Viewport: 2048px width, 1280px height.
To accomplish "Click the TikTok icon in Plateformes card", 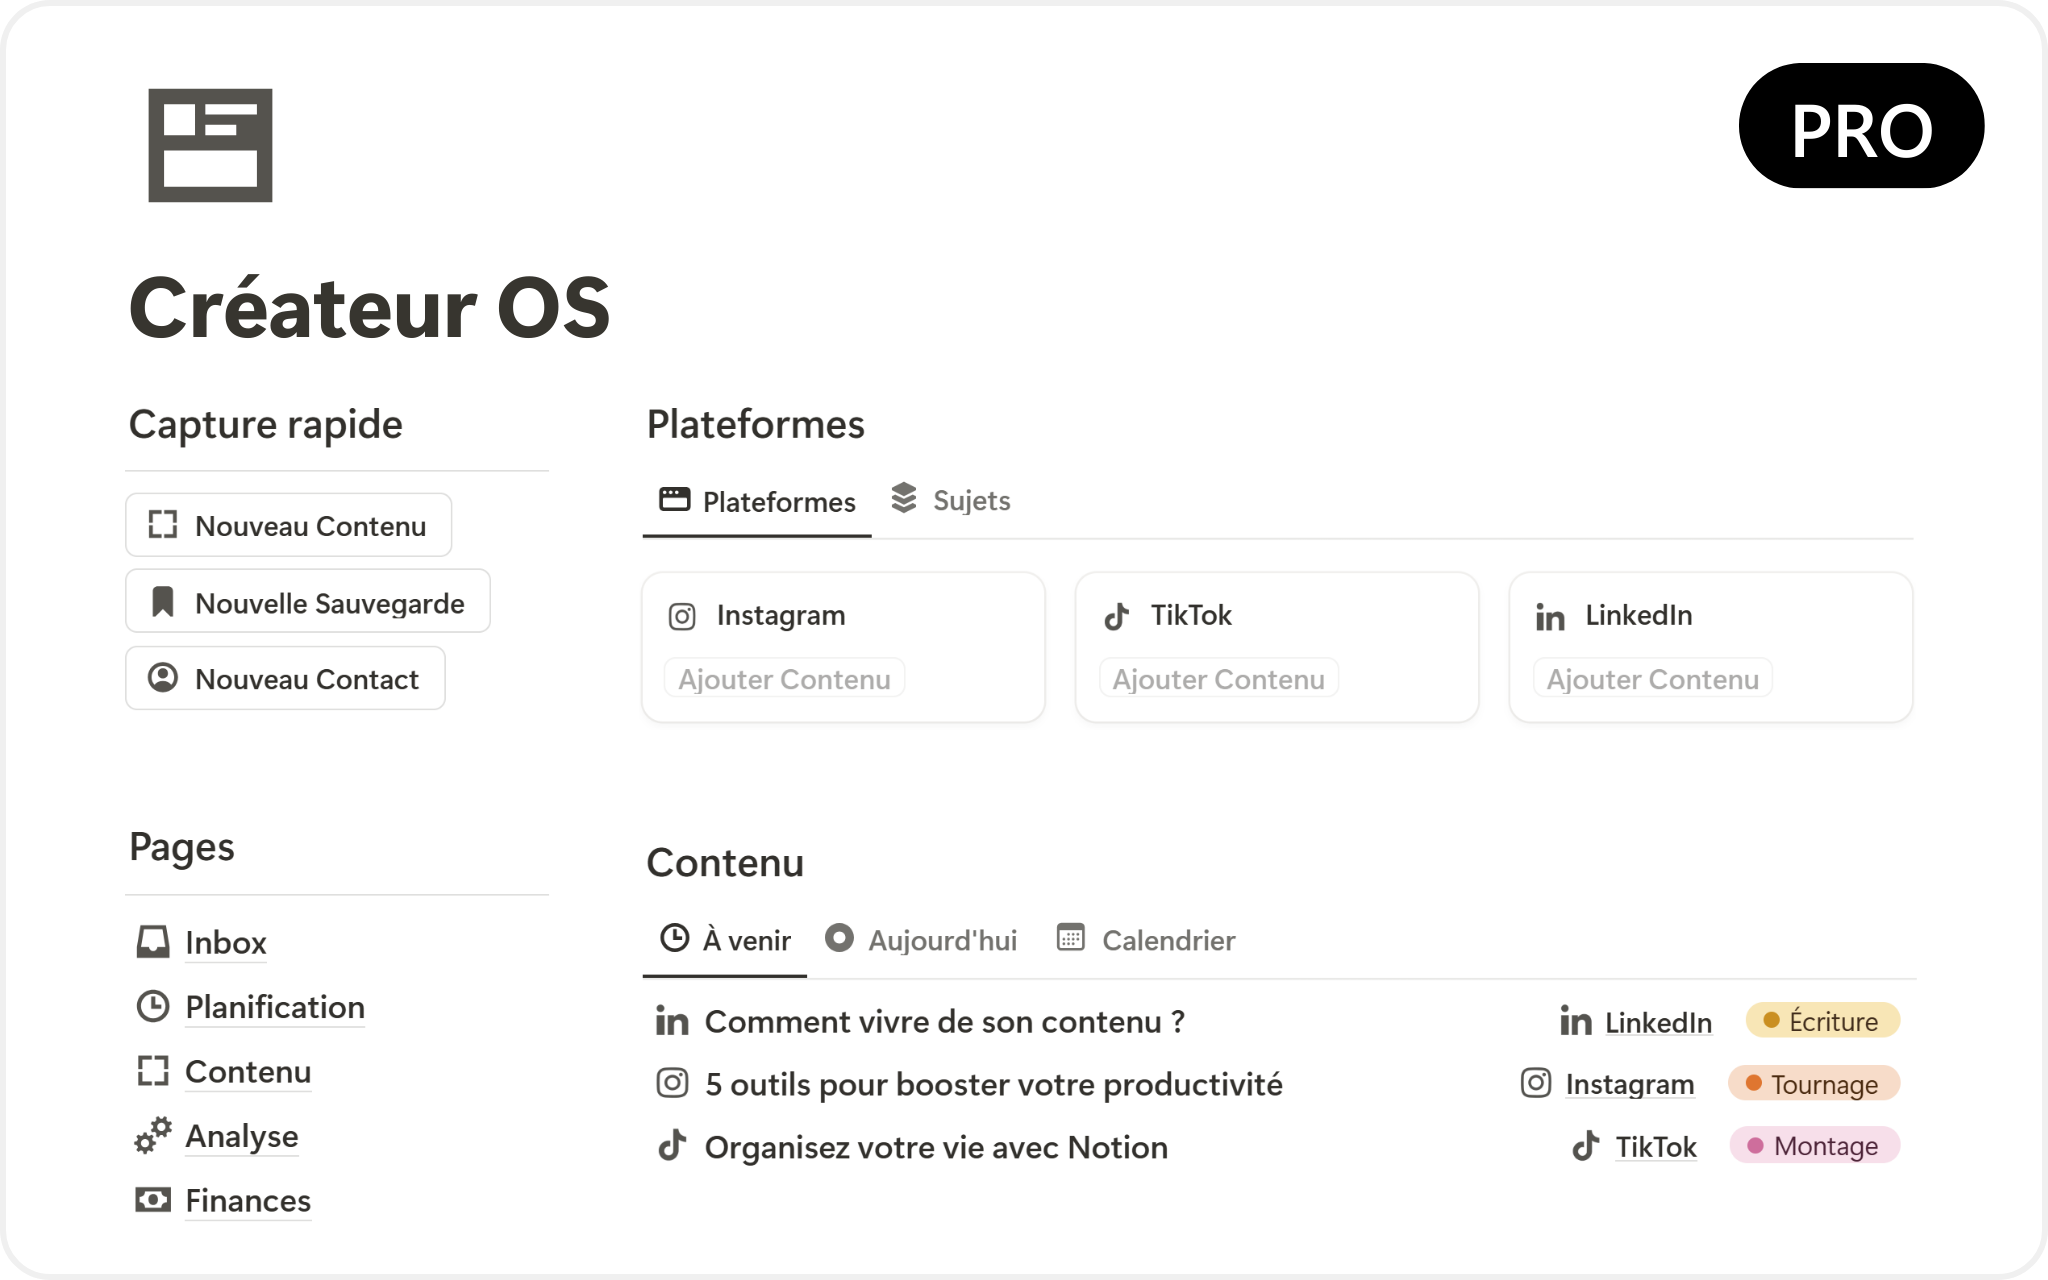I will tap(1117, 616).
